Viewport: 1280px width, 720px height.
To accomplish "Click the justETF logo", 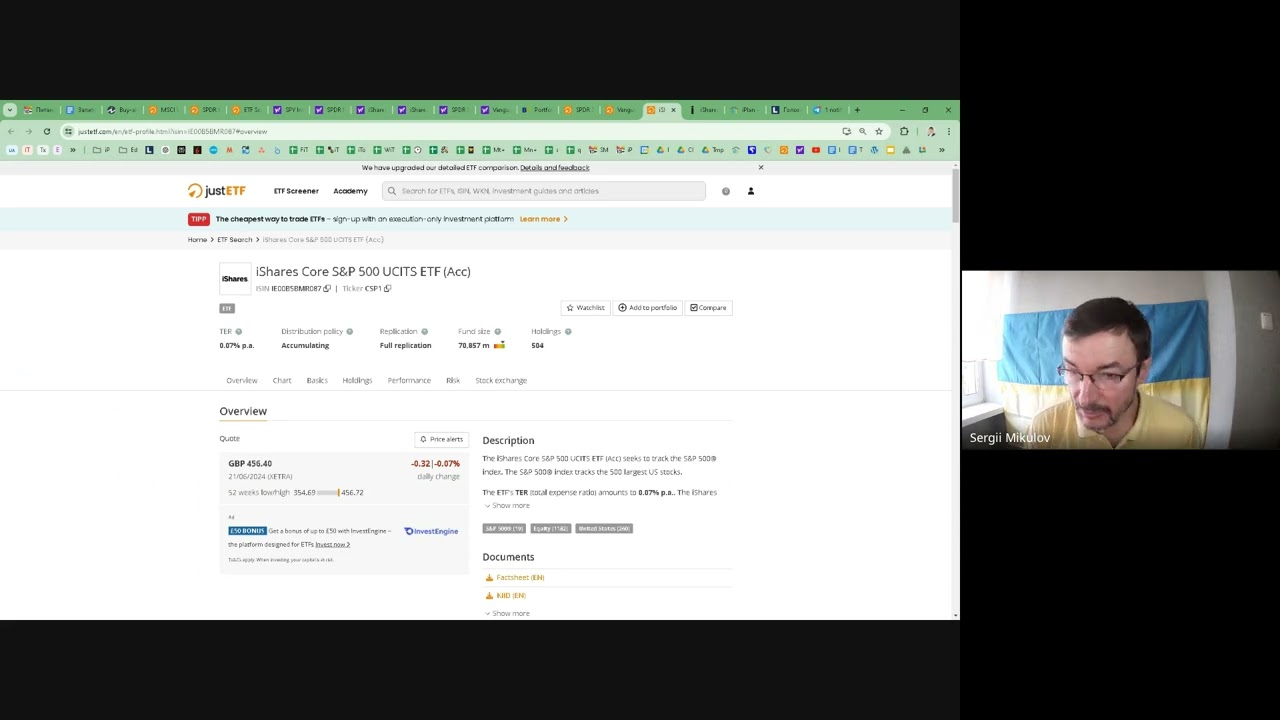I will [216, 191].
